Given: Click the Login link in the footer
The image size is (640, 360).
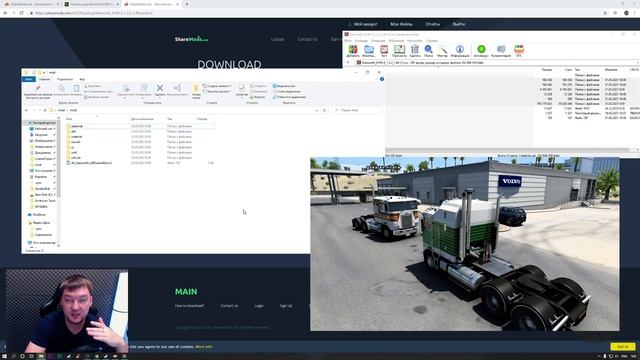Looking at the screenshot, I should click(259, 306).
